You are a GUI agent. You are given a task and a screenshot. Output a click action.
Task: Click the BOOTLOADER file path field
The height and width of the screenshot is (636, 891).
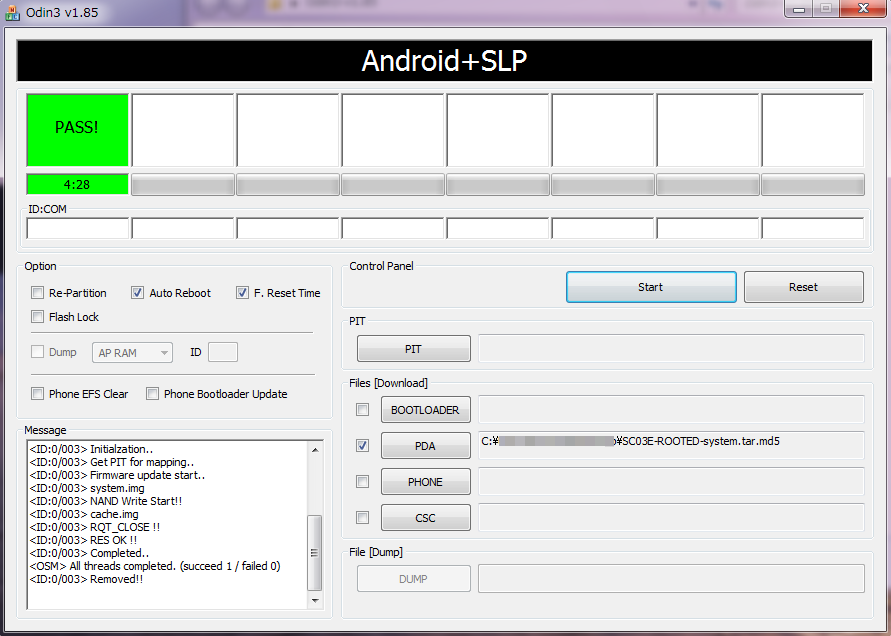[671, 409]
